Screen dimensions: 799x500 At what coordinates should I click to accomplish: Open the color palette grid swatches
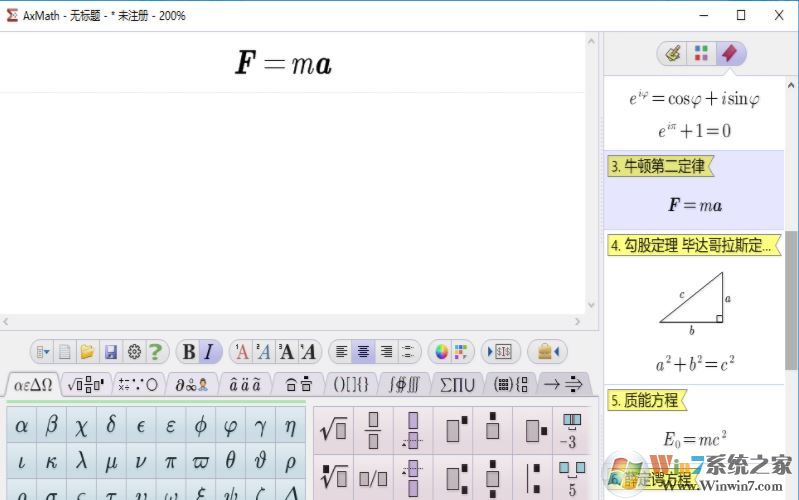point(461,352)
